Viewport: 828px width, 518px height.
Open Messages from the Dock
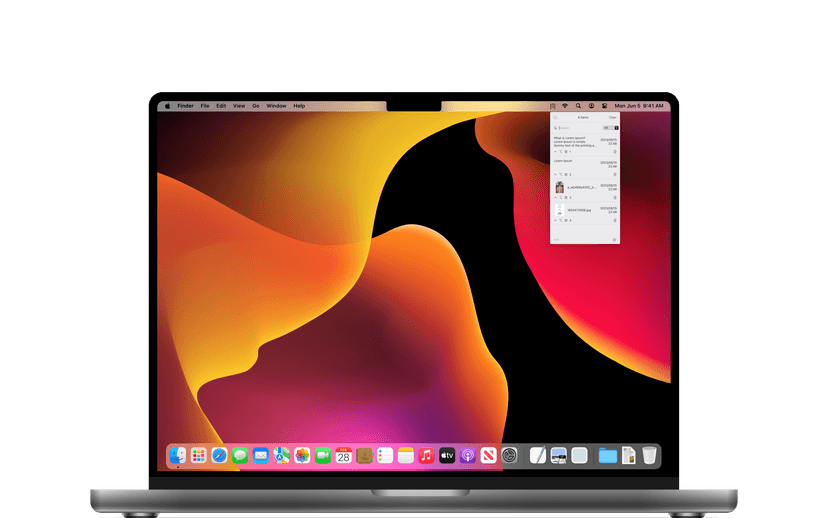240,455
